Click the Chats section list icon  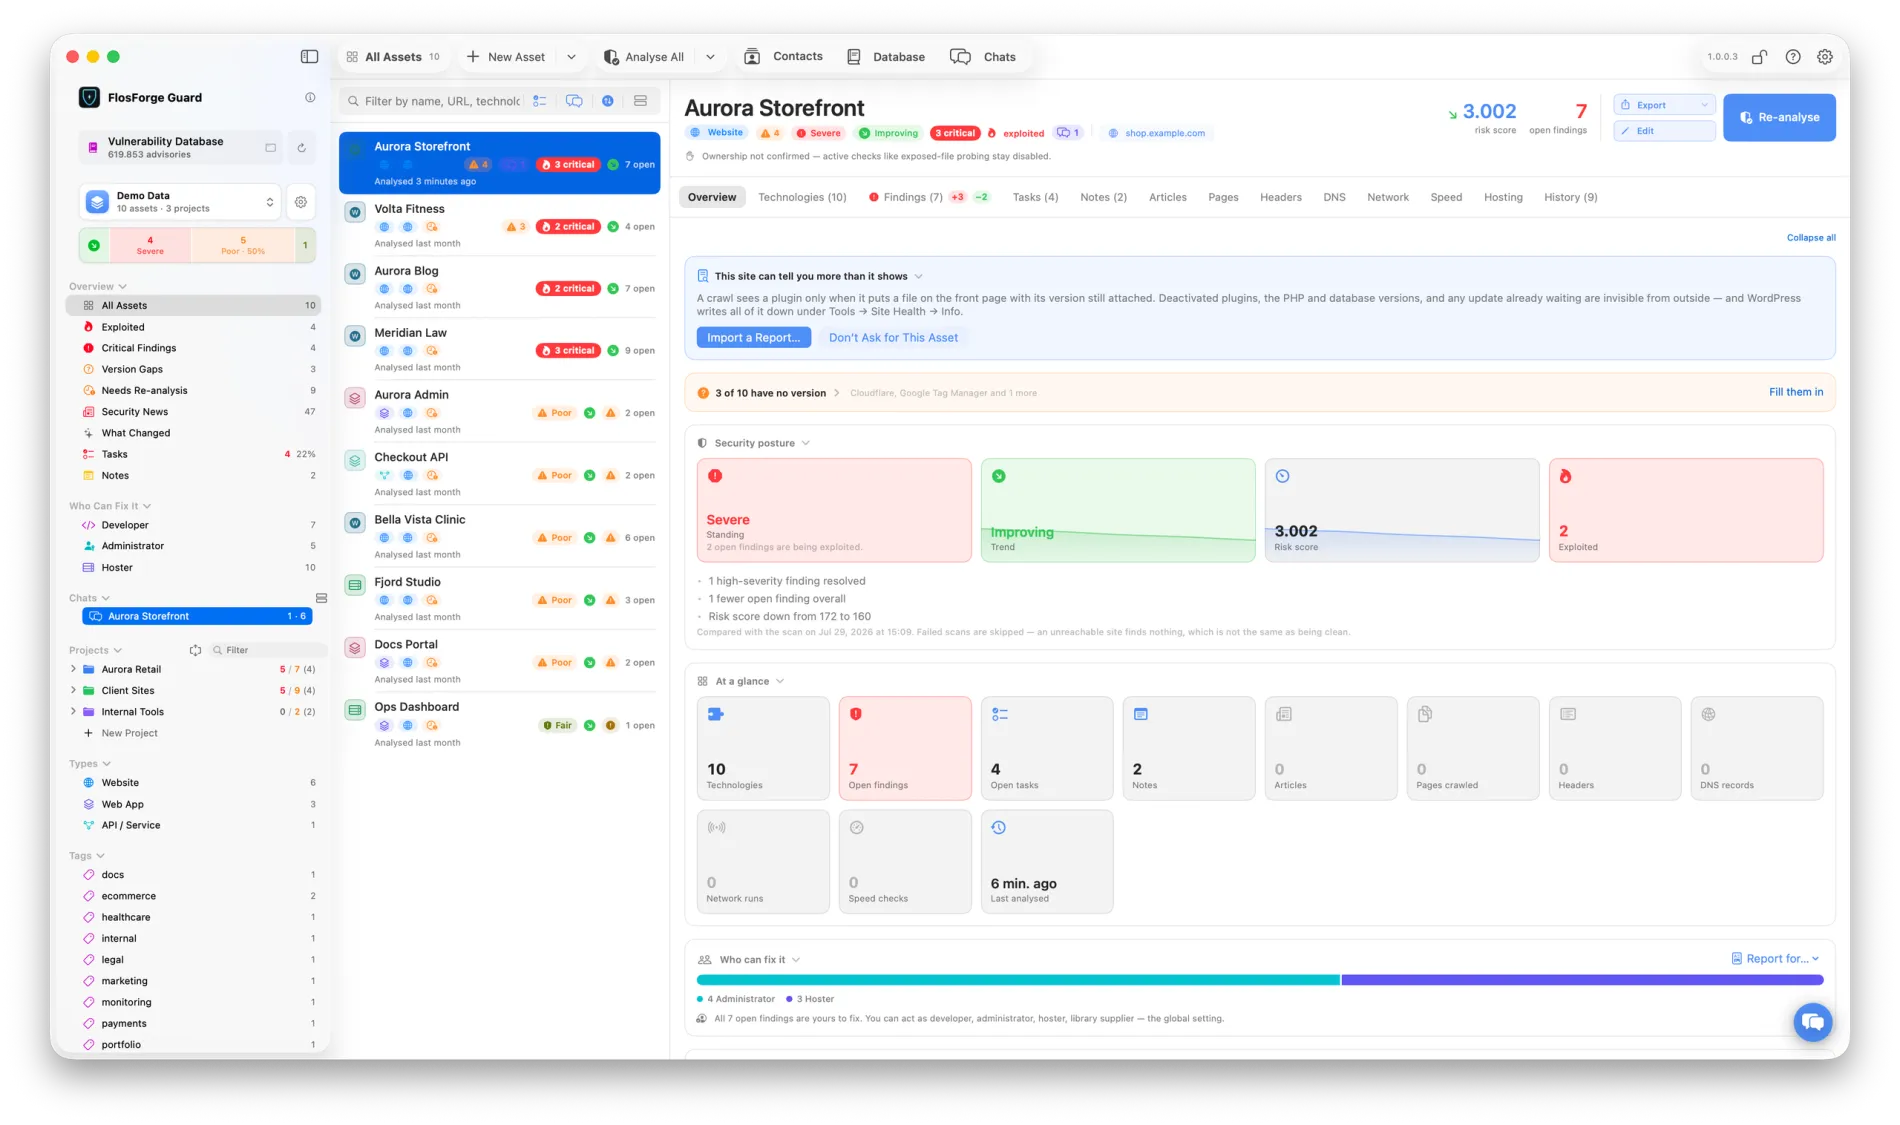coord(321,598)
